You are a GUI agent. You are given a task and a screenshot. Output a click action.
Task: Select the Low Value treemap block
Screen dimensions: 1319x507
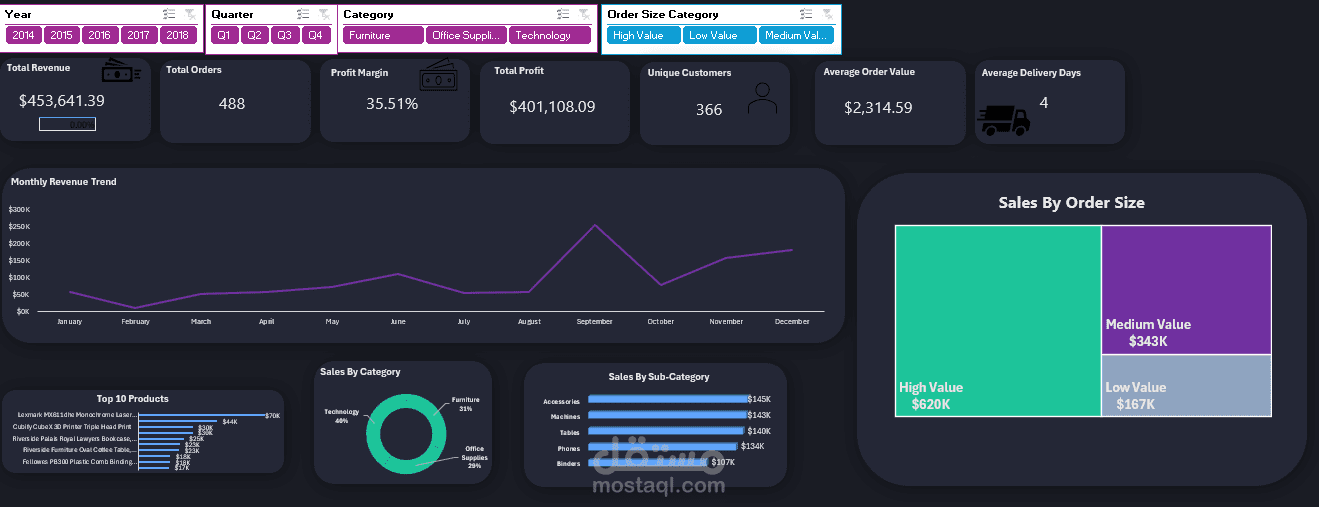[x=1187, y=386]
